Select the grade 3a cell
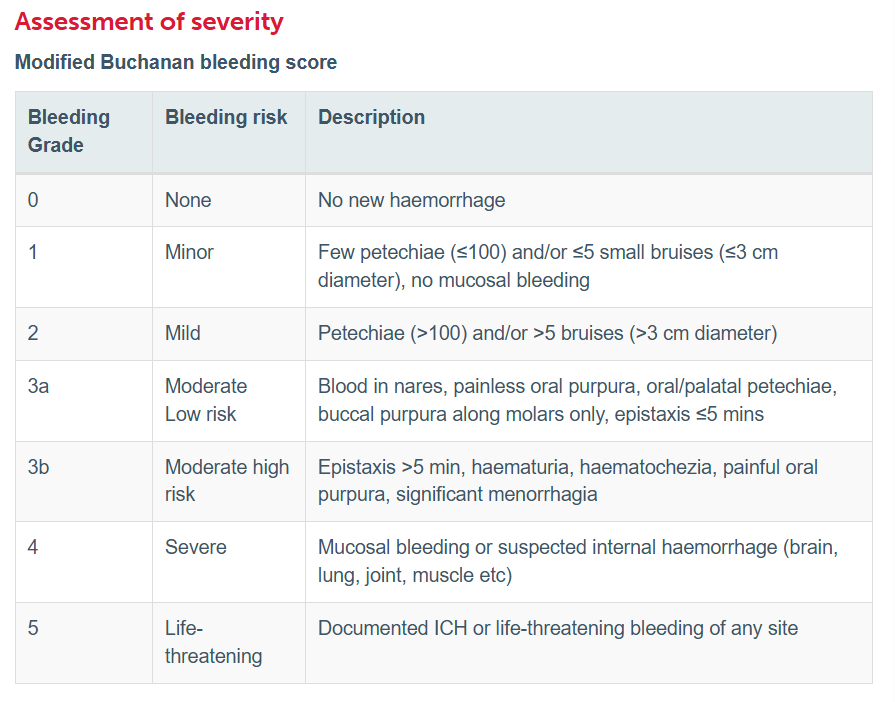Image resolution: width=895 pixels, height=702 pixels. pos(84,401)
